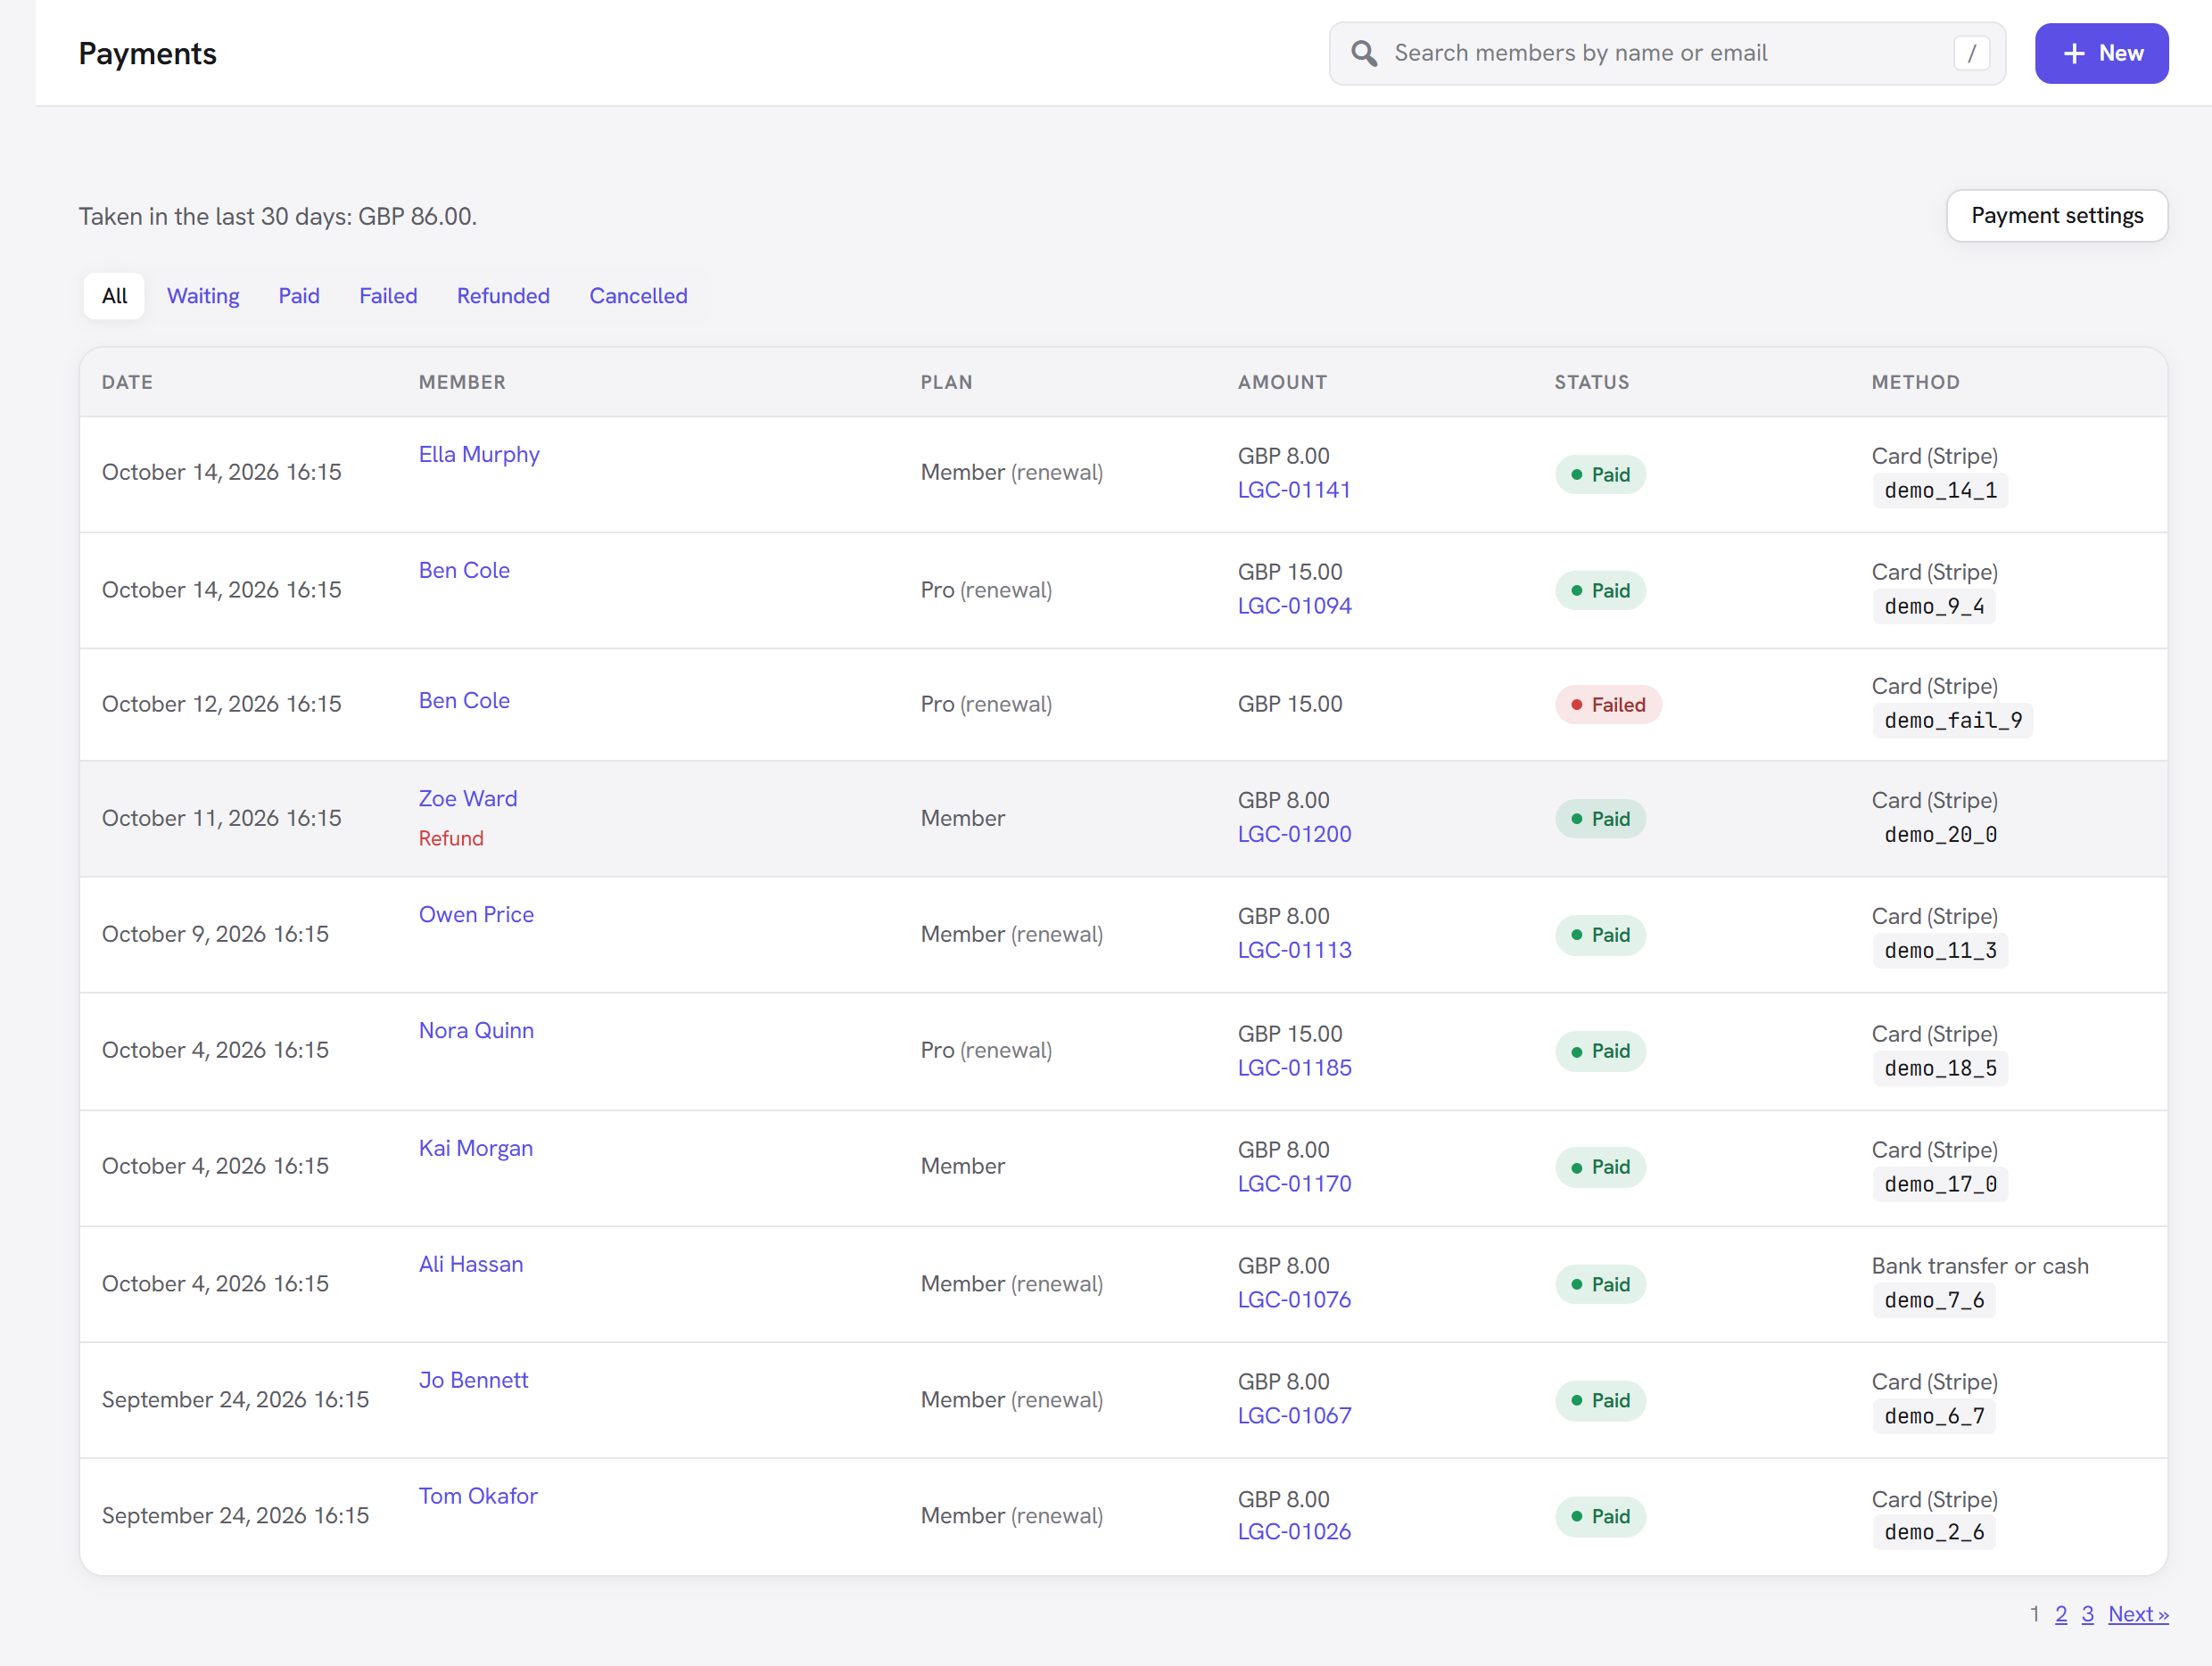Open Ben Cole on October 14 row
Screen dimensions: 2212x1666
click(464, 570)
